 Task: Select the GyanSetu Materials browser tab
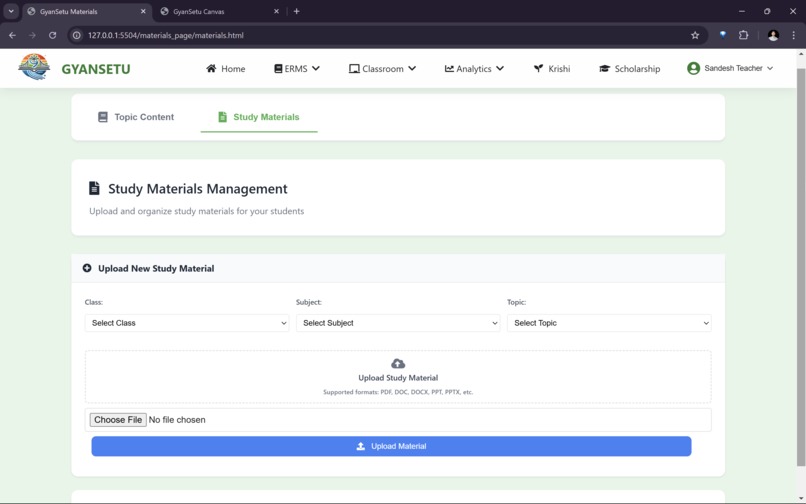[87, 11]
